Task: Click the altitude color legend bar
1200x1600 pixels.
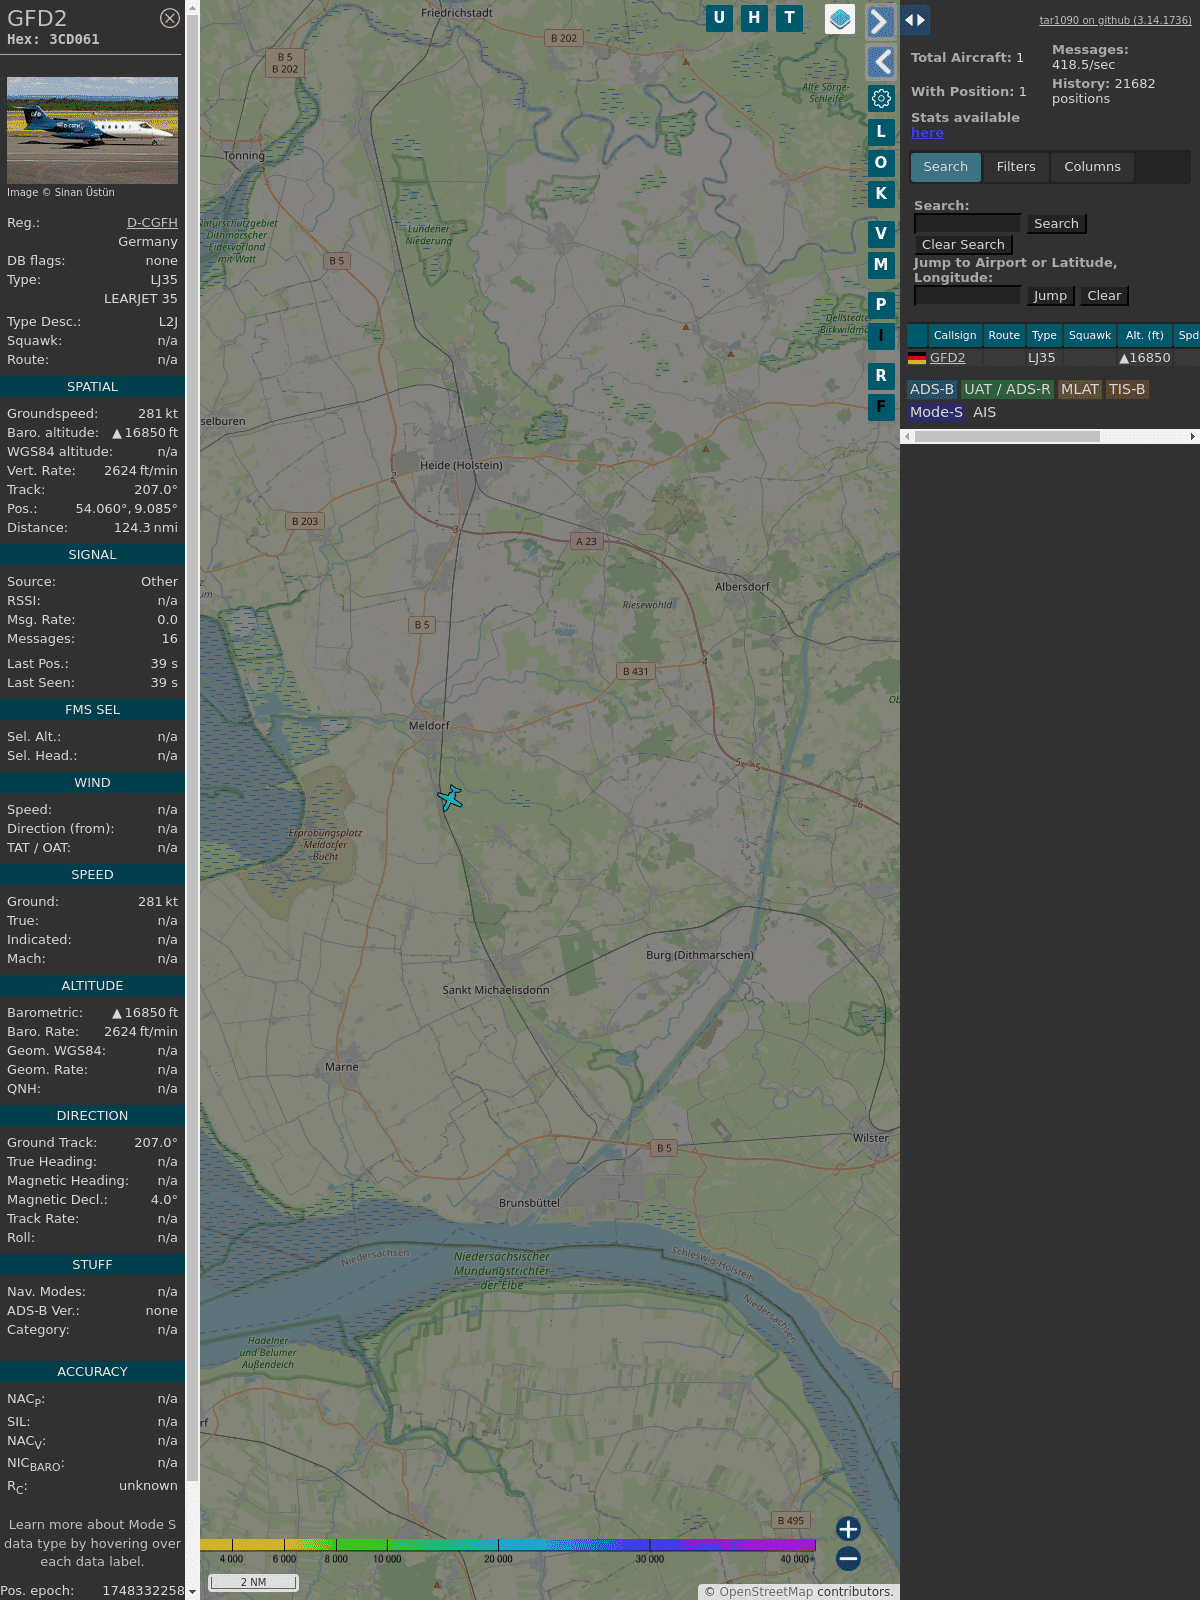Action: [x=508, y=1545]
